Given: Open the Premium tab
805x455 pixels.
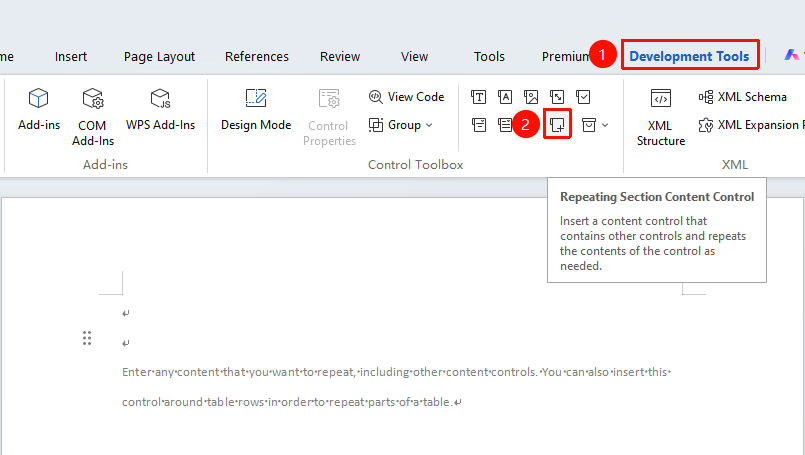Looking at the screenshot, I should click(x=565, y=56).
